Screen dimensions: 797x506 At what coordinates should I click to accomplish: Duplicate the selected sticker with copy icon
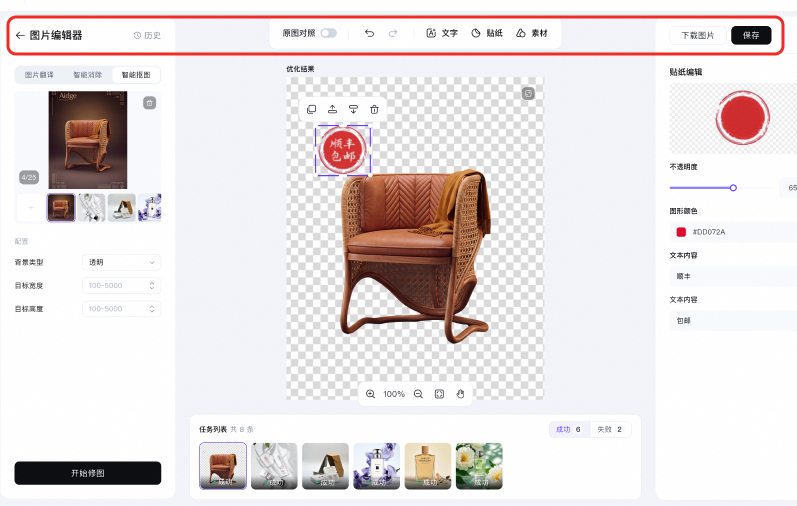point(312,109)
